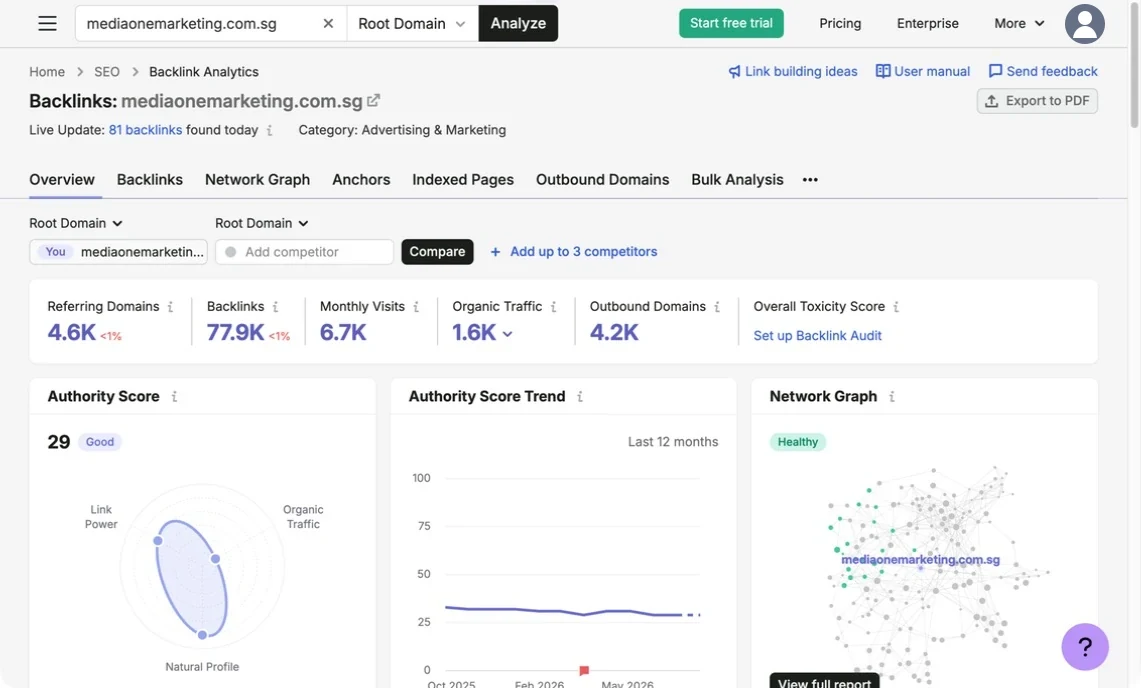
Task: Expand the More menu in header
Action: pos(1019,23)
